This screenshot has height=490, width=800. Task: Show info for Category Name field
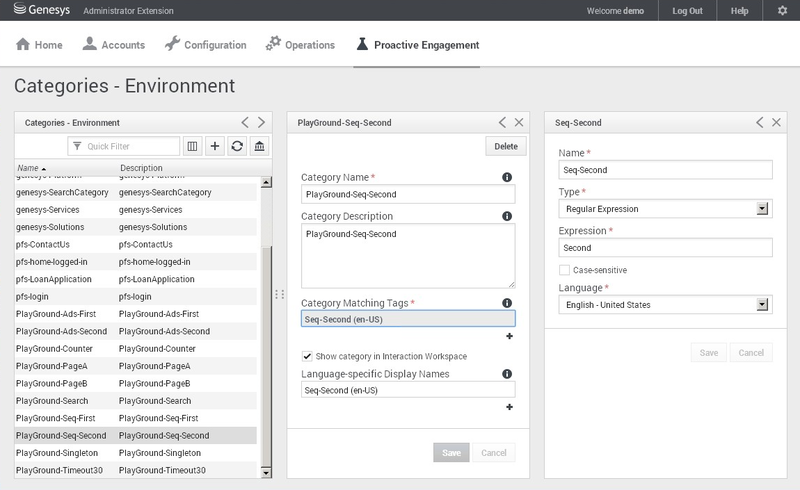[507, 177]
